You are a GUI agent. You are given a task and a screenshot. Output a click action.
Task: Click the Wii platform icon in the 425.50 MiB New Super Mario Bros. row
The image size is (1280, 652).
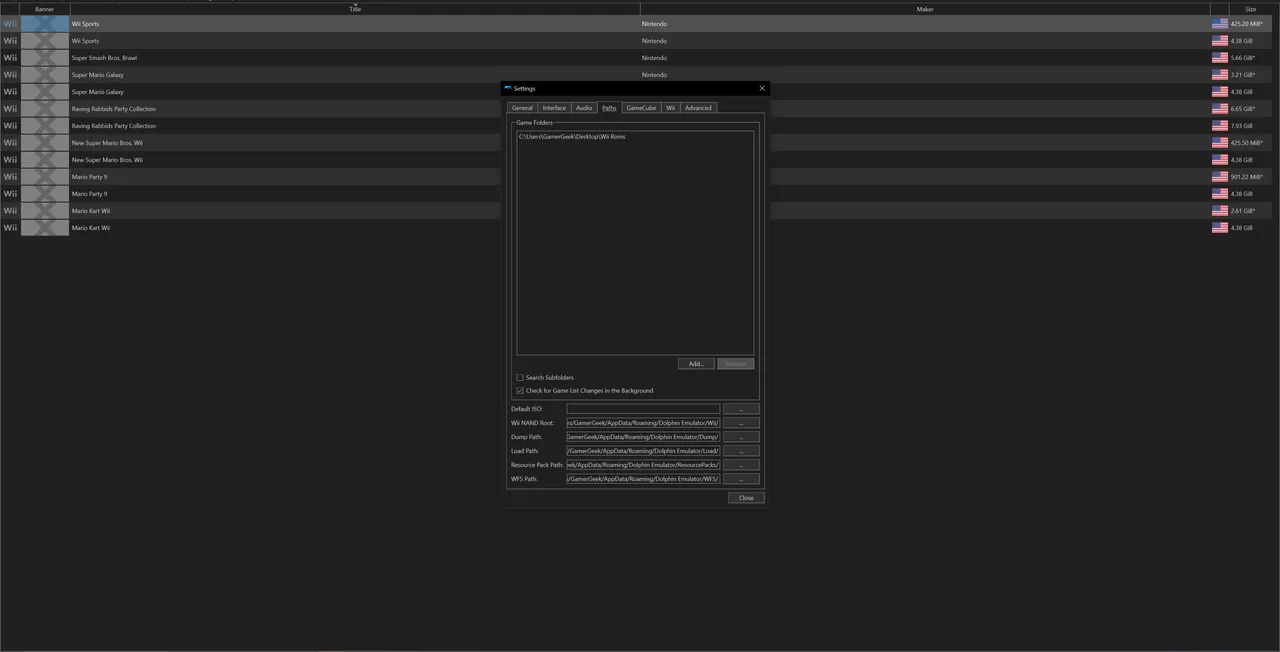click(10, 143)
